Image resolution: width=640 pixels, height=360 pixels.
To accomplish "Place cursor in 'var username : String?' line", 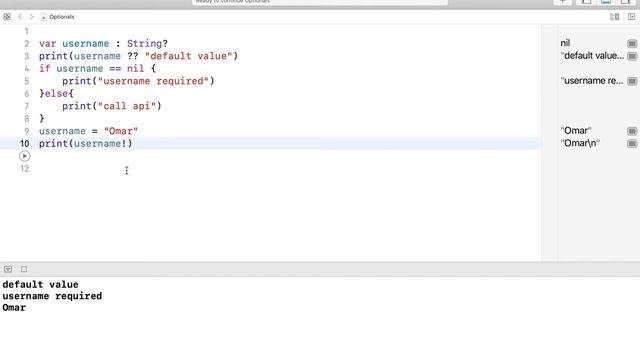I will 103,44.
